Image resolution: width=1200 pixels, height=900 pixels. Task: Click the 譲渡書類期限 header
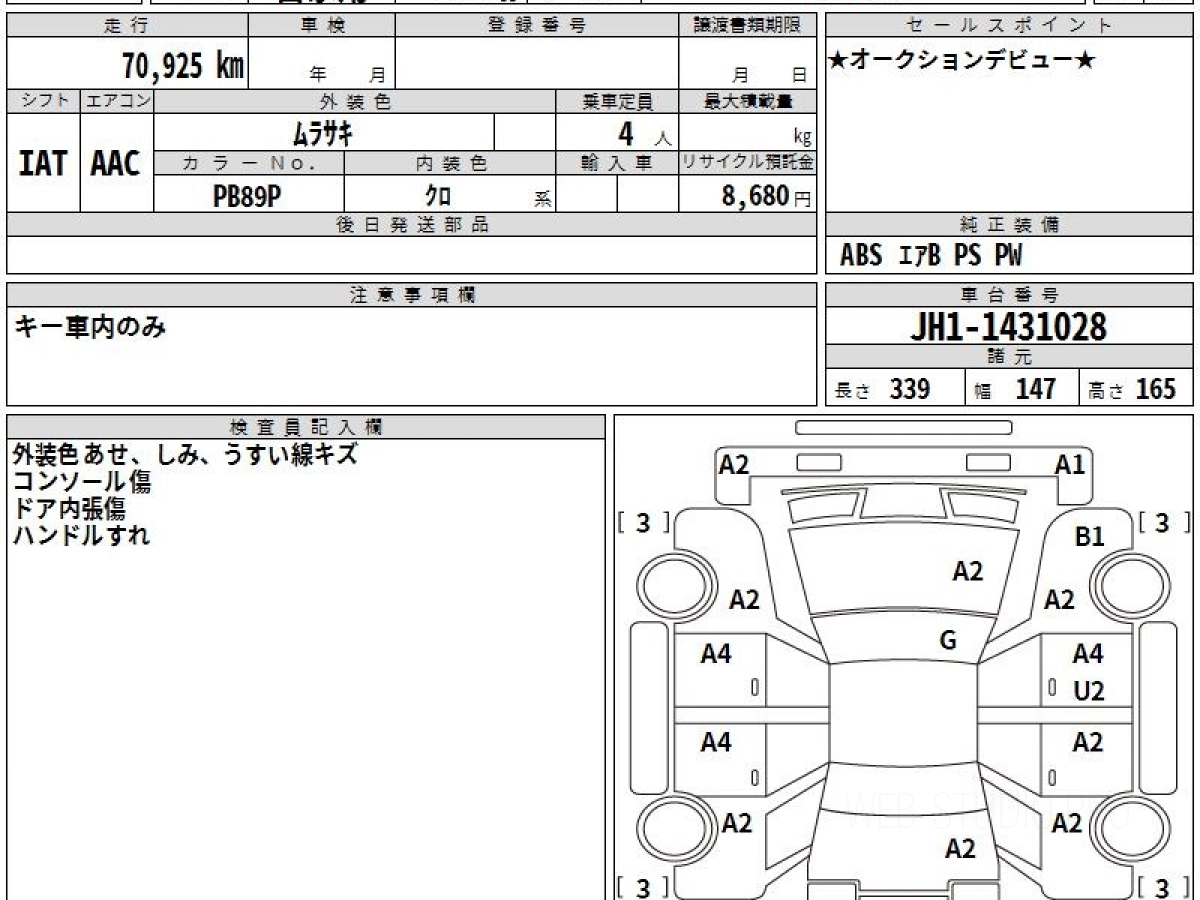(x=747, y=26)
